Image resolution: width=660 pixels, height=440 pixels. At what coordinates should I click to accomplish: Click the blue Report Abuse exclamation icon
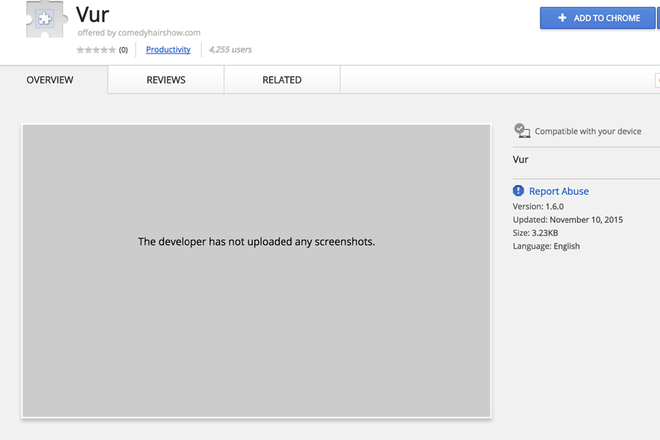click(x=518, y=191)
